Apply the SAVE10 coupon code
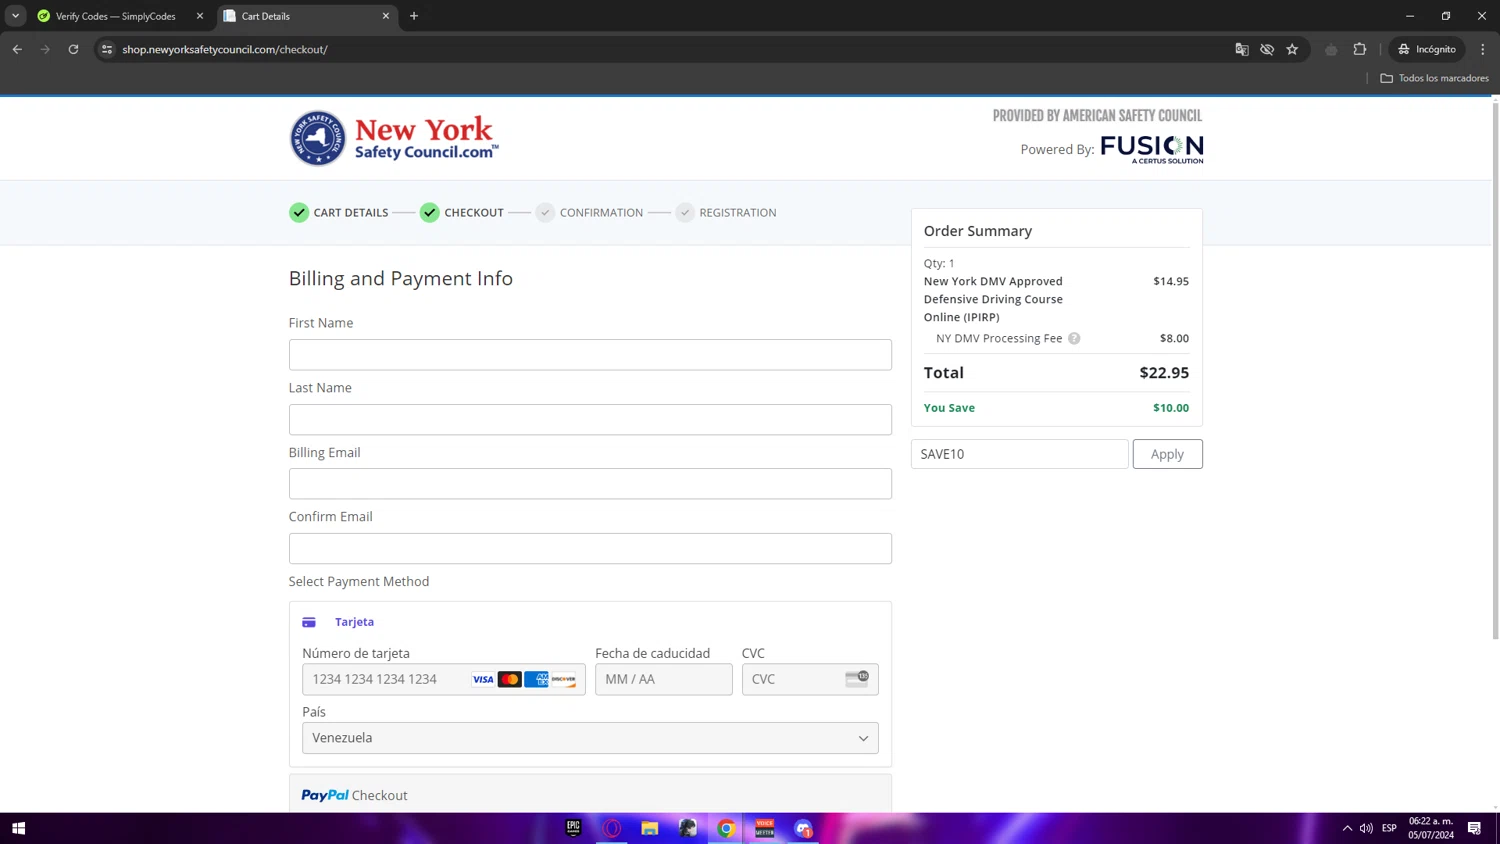 [1167, 454]
